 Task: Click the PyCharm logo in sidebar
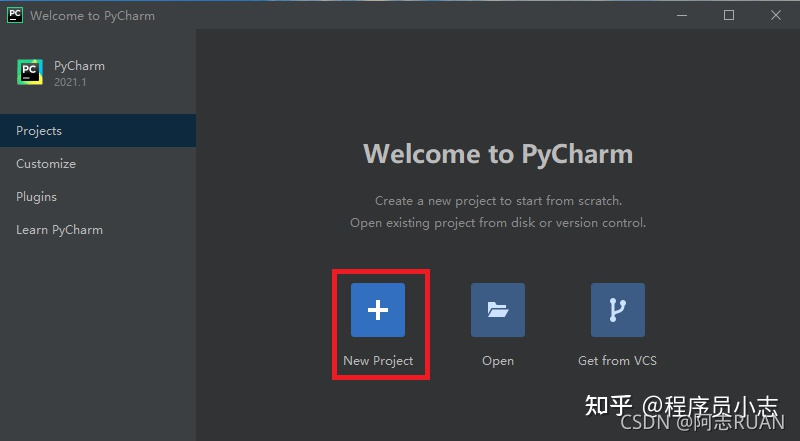point(30,72)
